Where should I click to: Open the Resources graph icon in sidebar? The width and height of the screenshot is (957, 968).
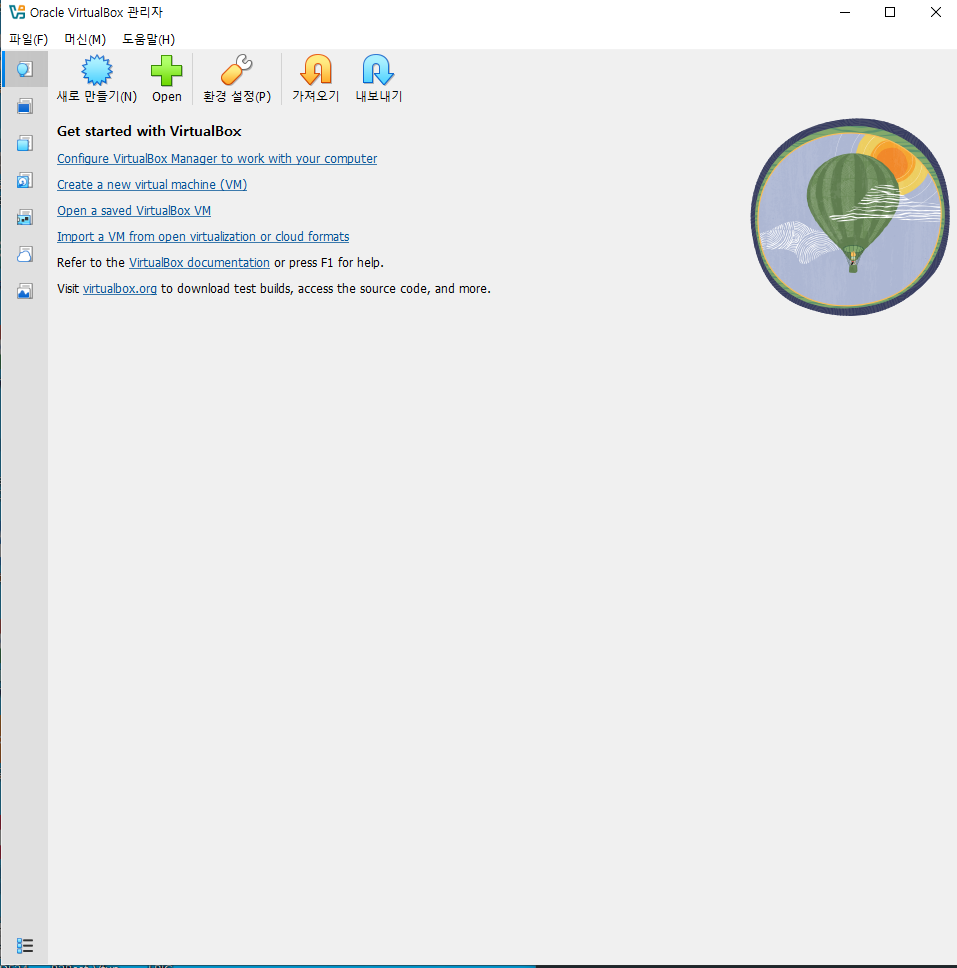(25, 291)
